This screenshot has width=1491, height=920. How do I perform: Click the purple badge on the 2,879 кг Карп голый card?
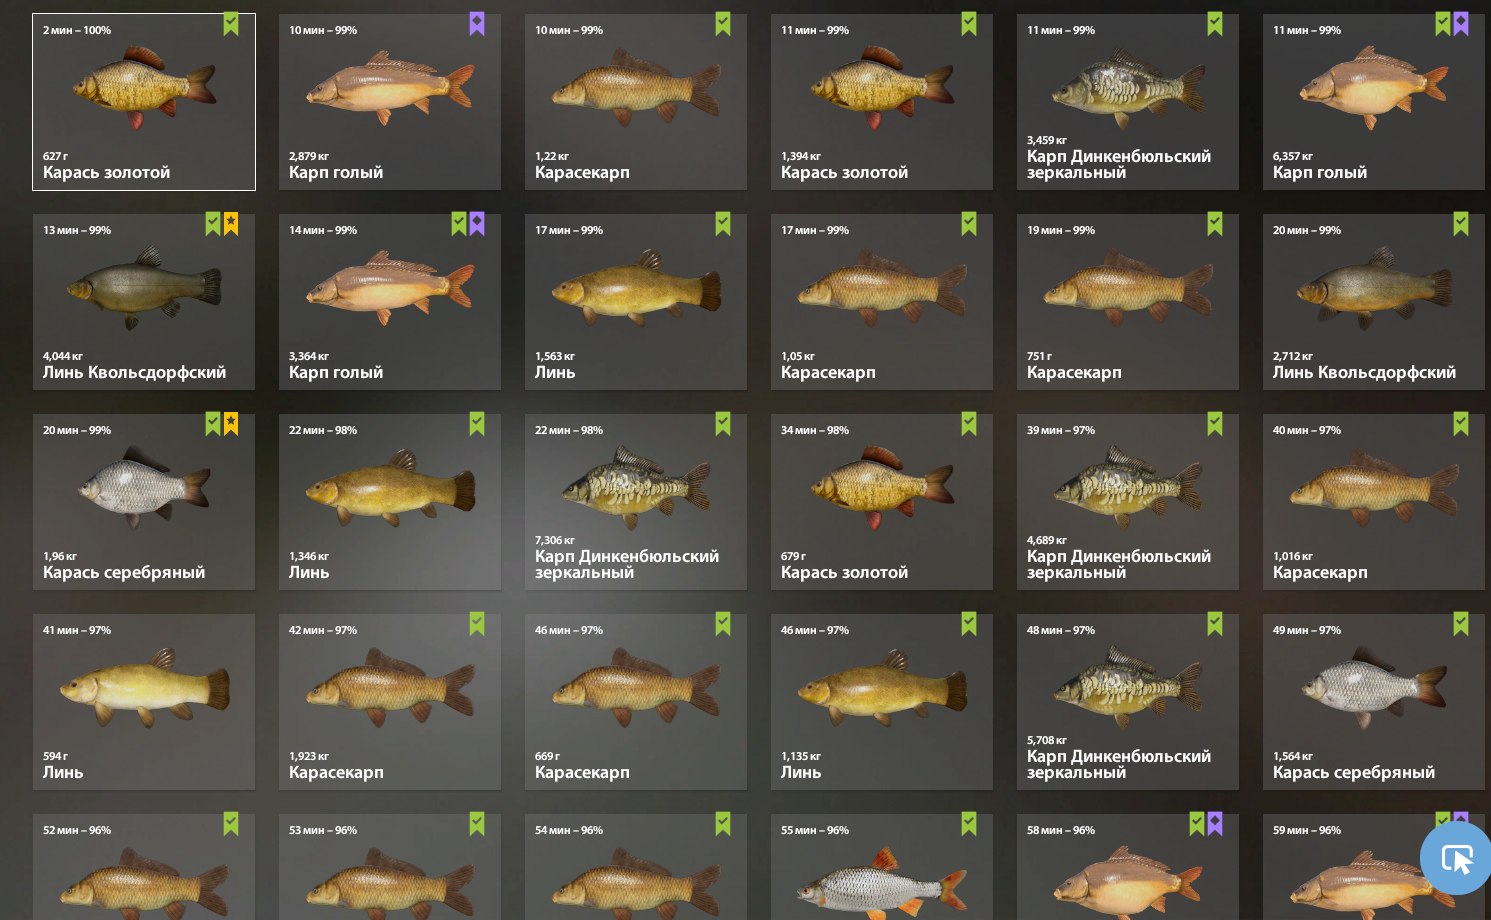[x=477, y=24]
